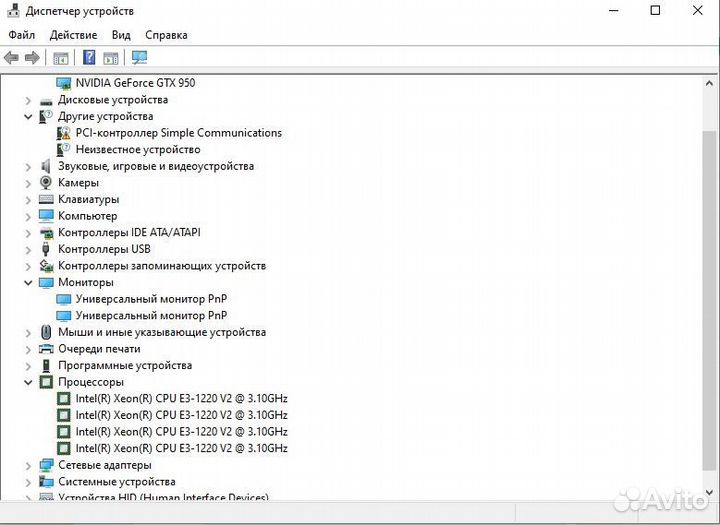Click the IDE ATA/ATAPI controllers icon

pos(46,233)
